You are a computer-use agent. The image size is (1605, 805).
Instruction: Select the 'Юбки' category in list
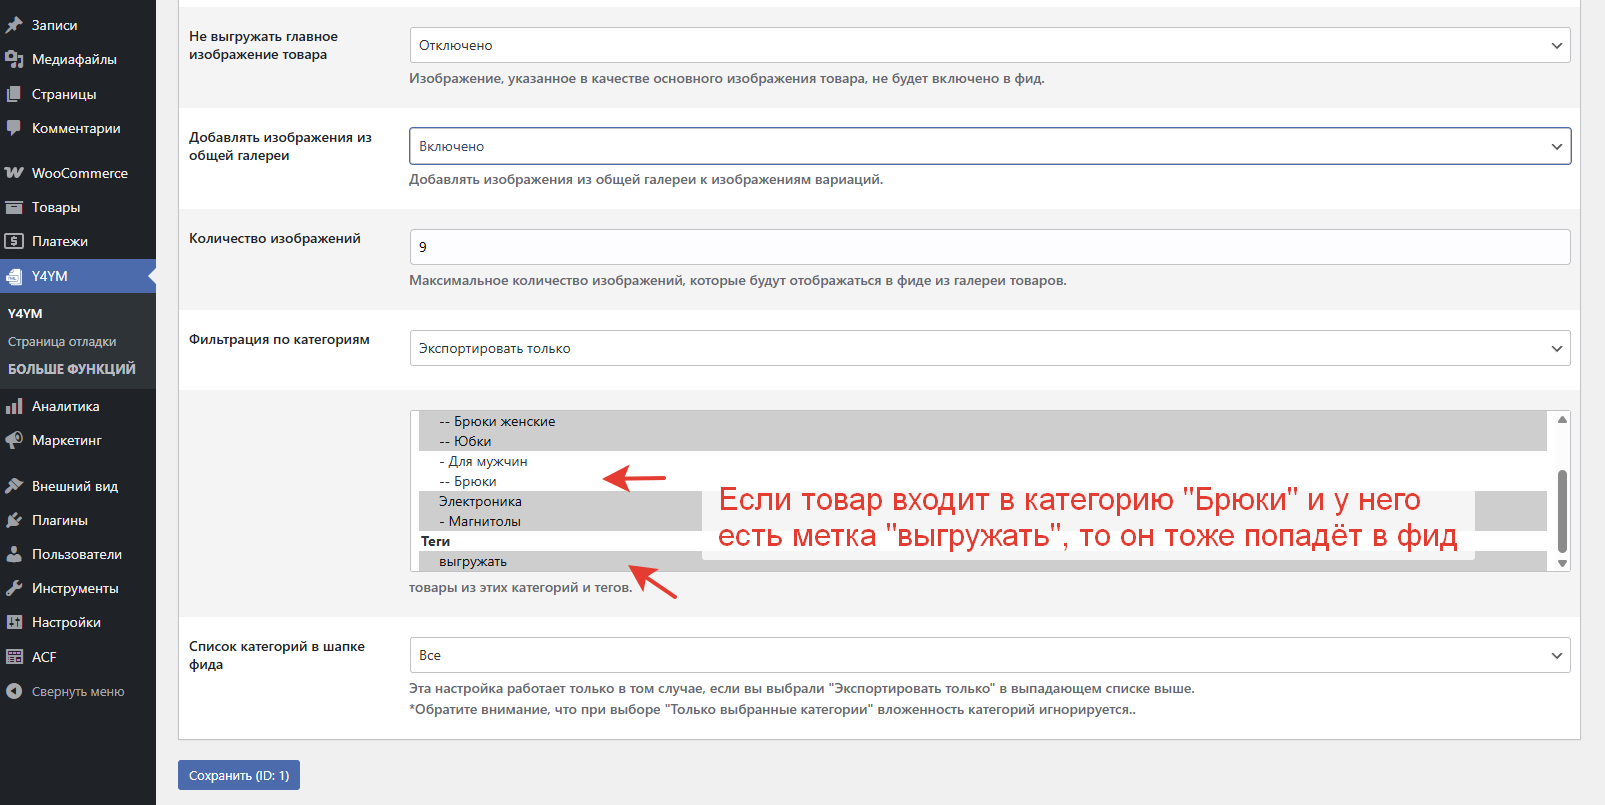(x=472, y=441)
